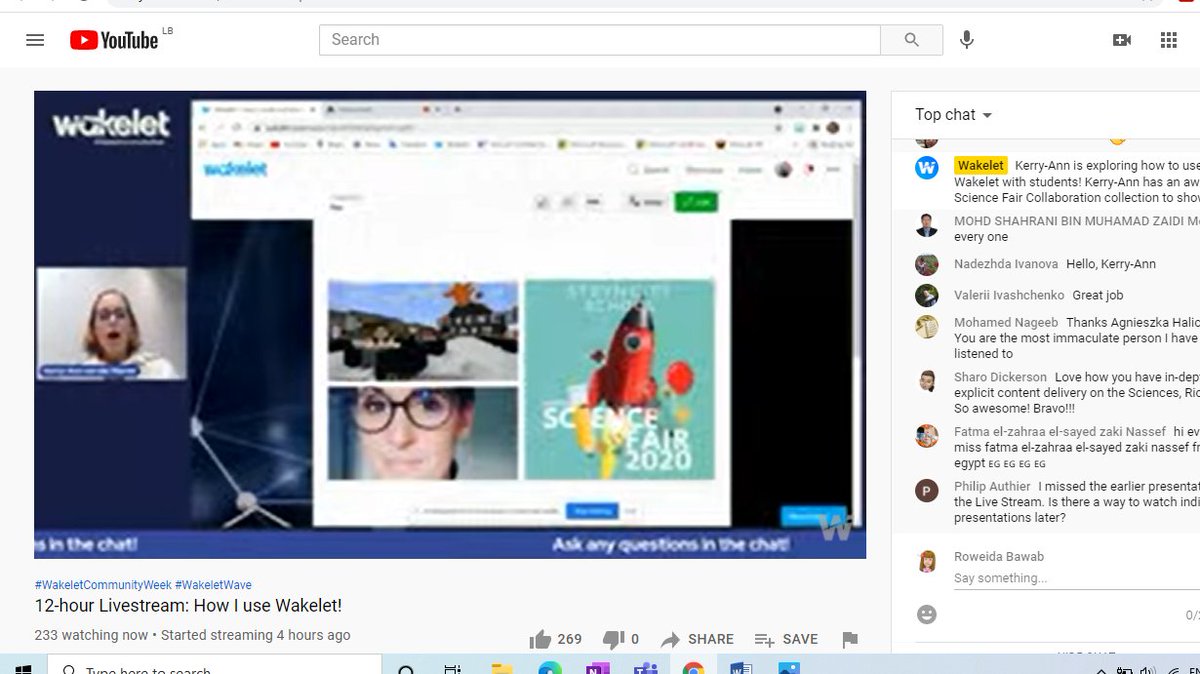The width and height of the screenshot is (1200, 674).
Task: Click the 233 watching now text
Action: click(91, 635)
